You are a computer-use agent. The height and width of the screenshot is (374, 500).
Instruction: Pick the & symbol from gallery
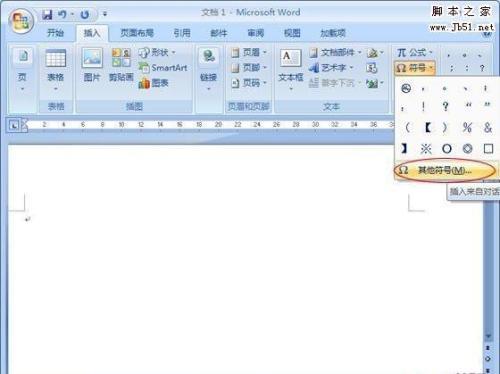(x=488, y=127)
